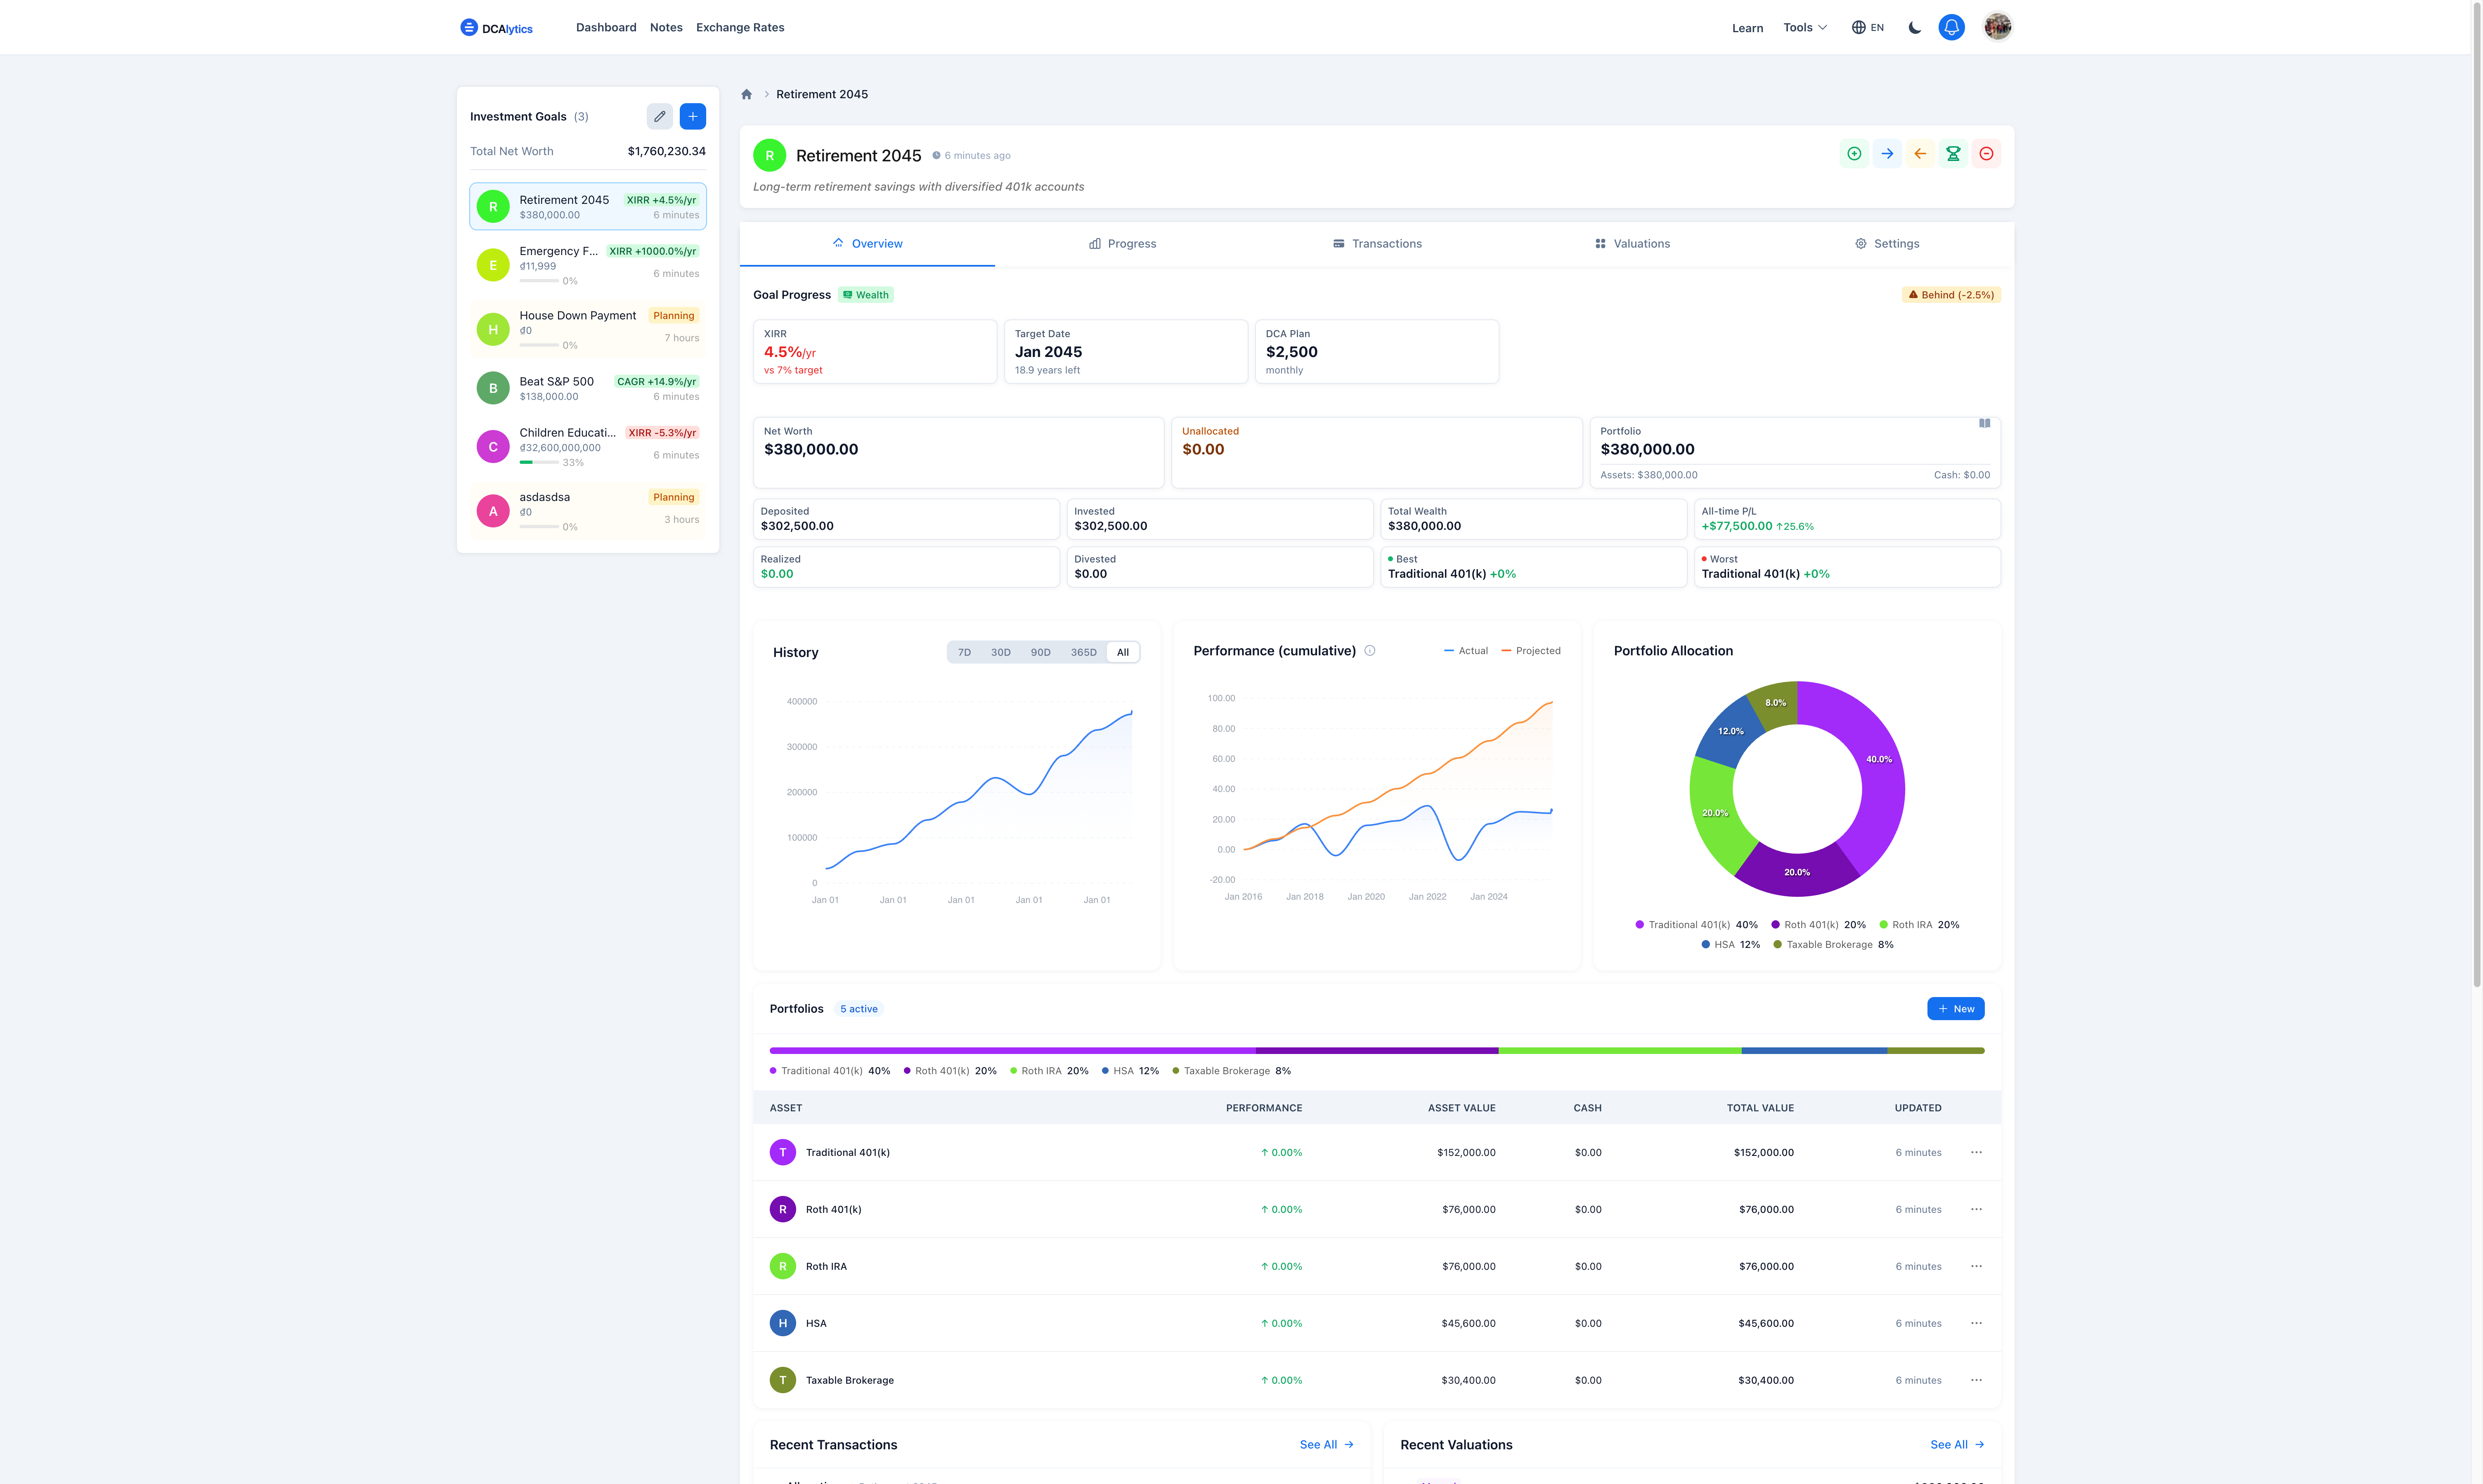Image resolution: width=2483 pixels, height=1484 pixels.
Task: Open the notifications bell icon
Action: [x=1951, y=27]
